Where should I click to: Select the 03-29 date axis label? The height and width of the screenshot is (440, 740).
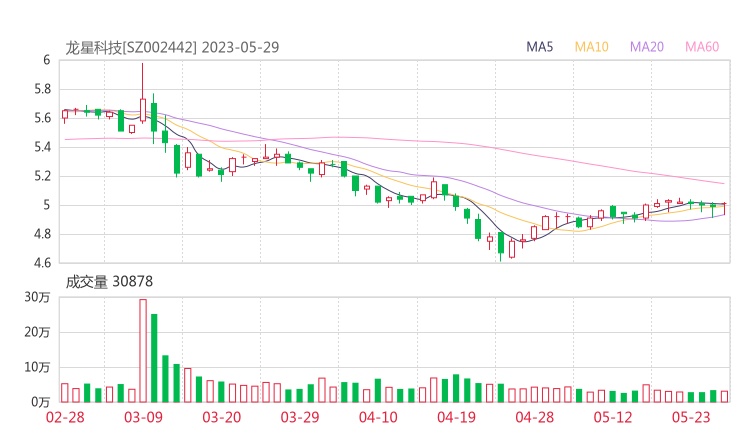(300, 417)
